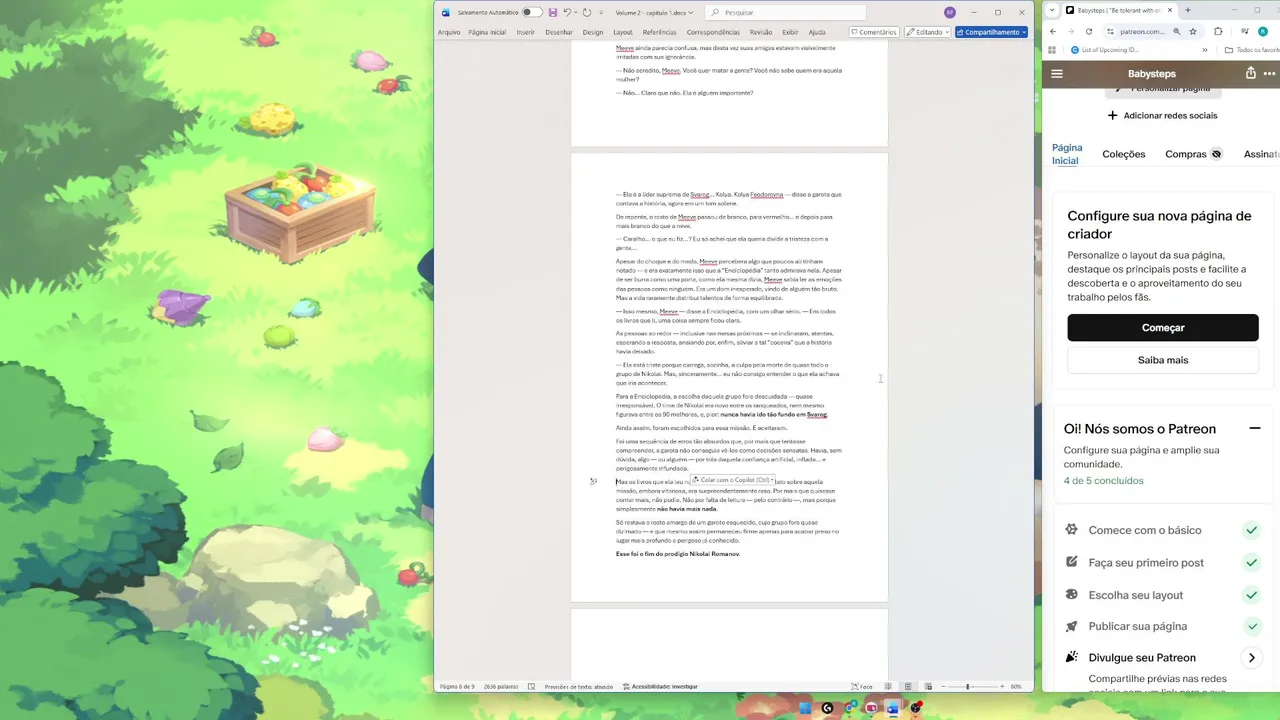The image size is (1280, 720).
Task: Click the Chrome back arrow
Action: click(1052, 32)
